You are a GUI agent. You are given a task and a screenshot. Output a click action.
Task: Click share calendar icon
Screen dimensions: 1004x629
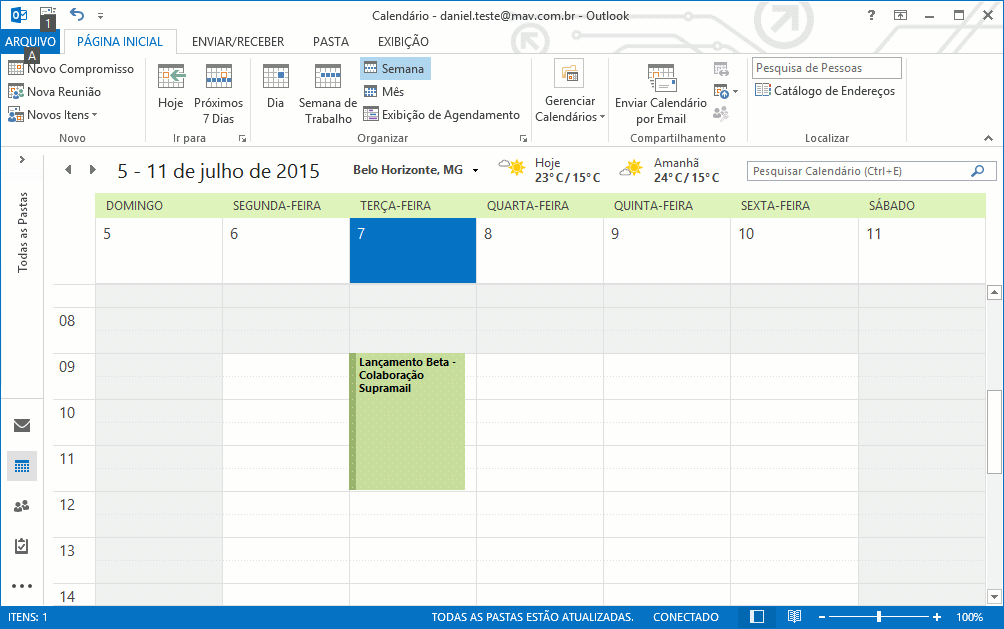click(x=721, y=69)
